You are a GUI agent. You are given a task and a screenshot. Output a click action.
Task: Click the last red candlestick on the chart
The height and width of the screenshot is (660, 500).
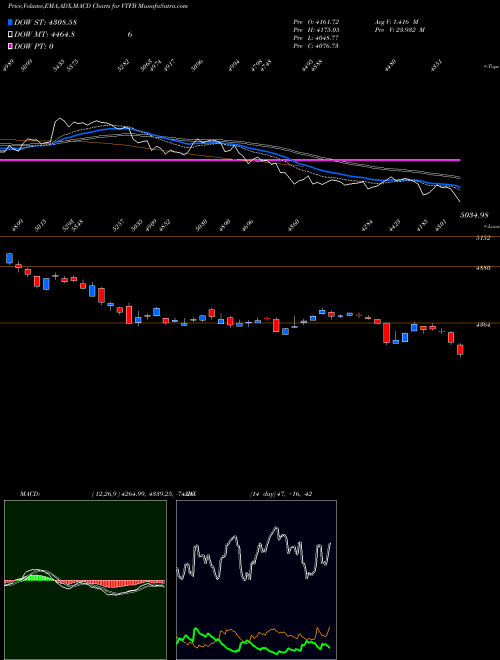(x=460, y=350)
